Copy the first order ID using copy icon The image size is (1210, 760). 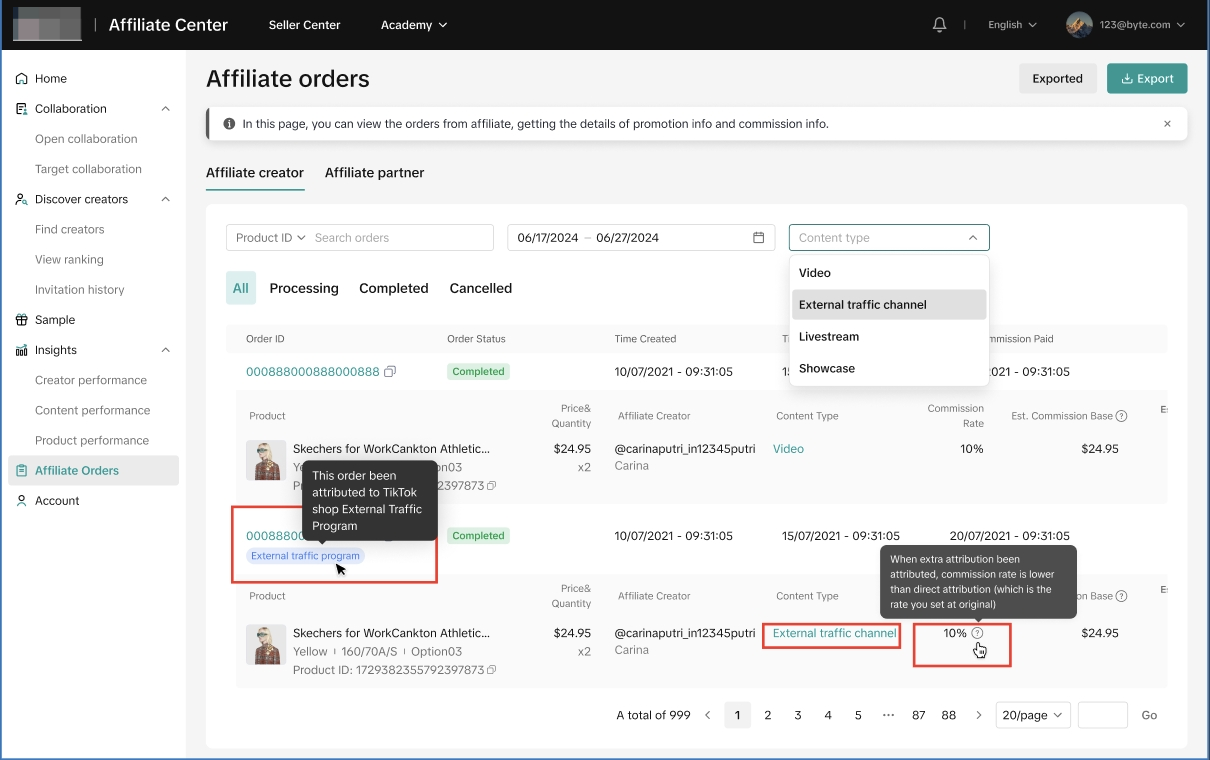click(390, 372)
